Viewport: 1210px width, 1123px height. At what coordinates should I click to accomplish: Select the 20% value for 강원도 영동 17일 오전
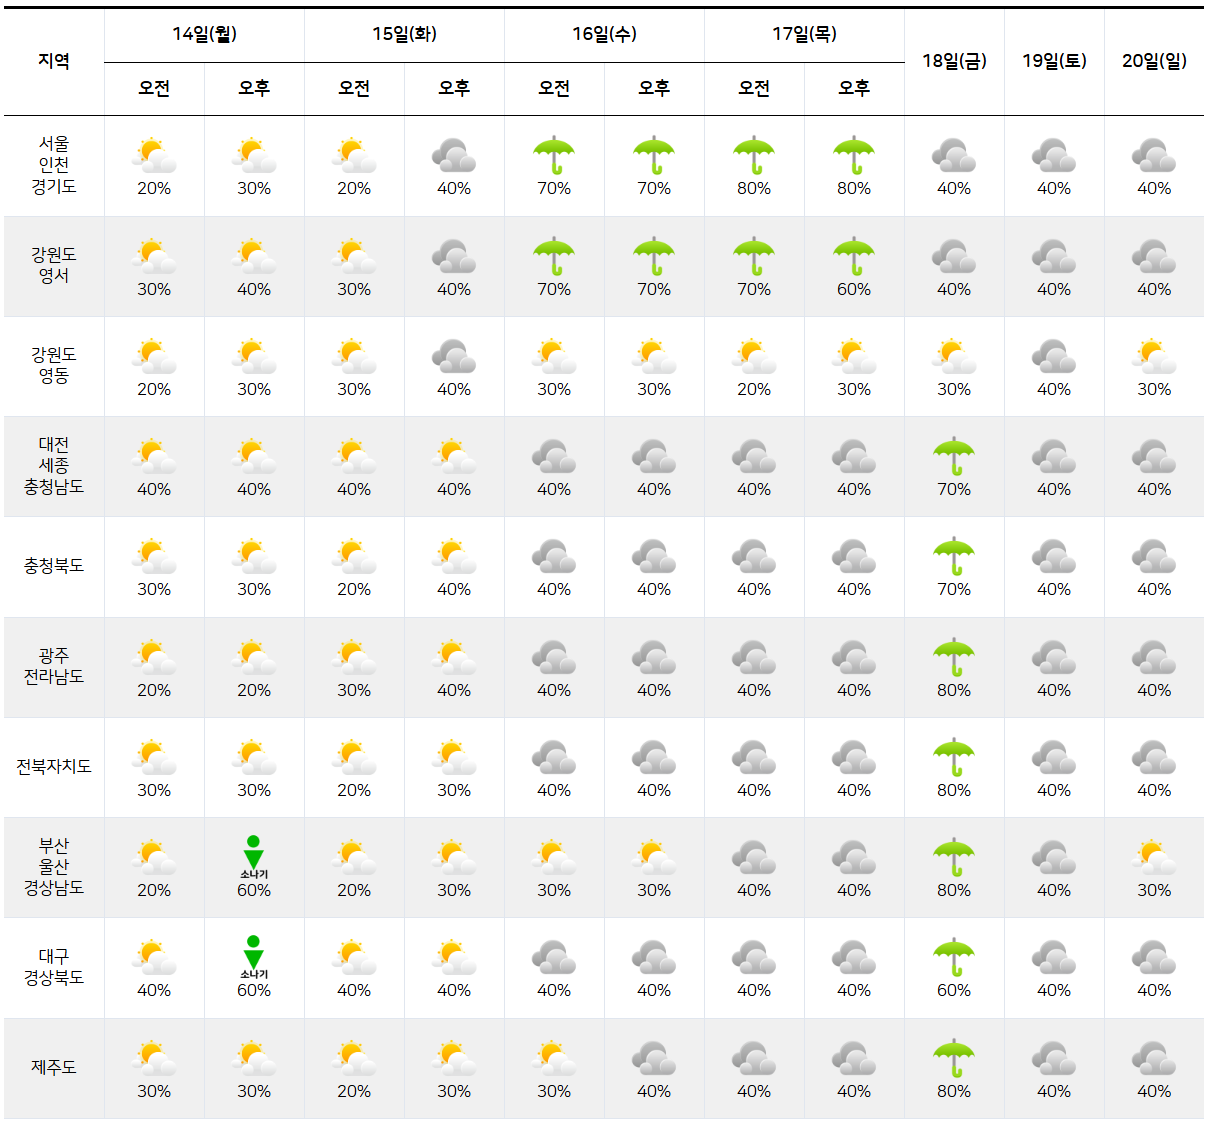coord(754,389)
